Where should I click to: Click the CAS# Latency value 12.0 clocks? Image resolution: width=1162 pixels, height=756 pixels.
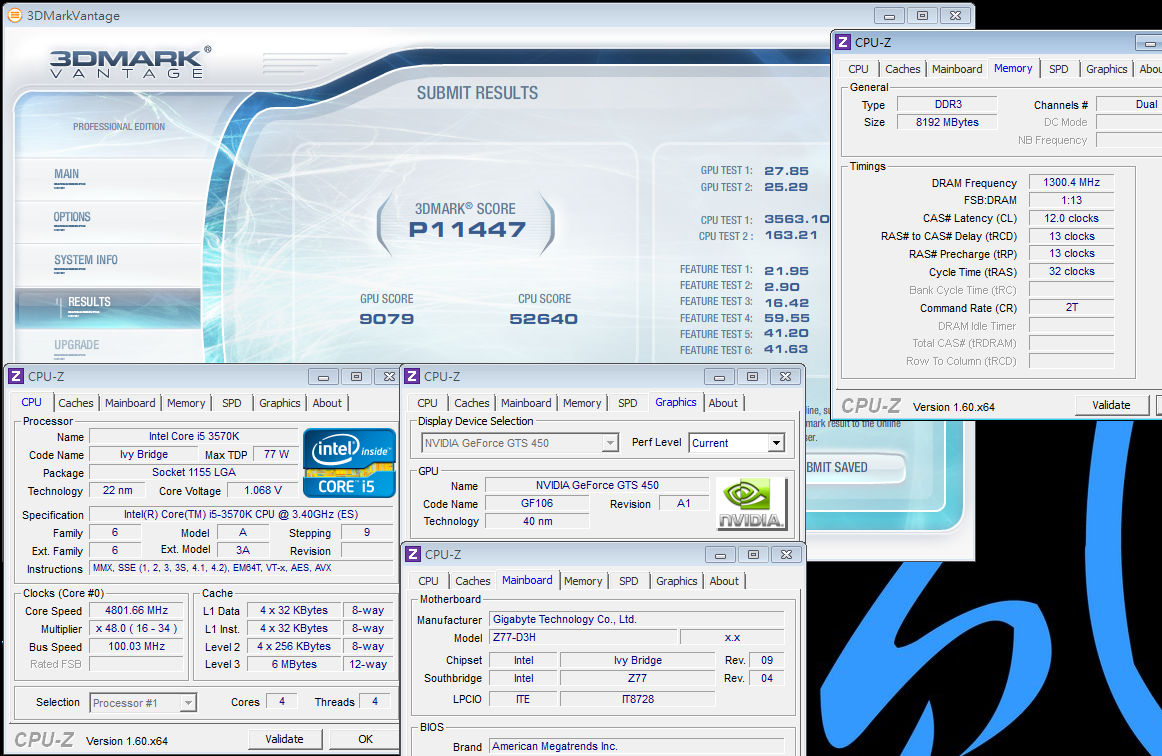1072,219
